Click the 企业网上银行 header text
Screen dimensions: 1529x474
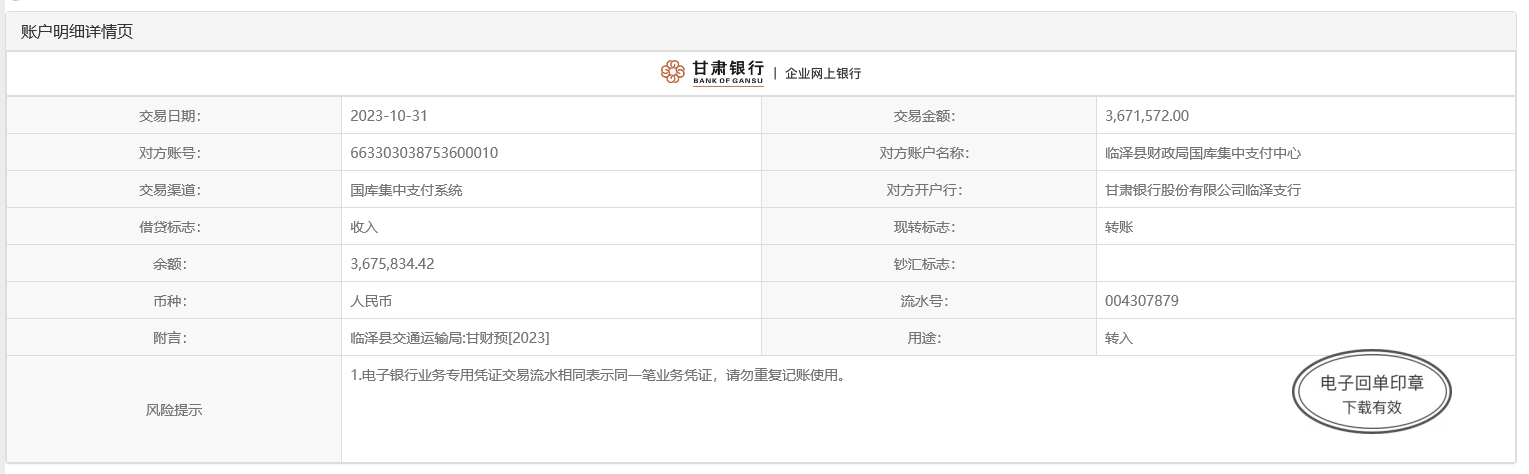point(822,74)
